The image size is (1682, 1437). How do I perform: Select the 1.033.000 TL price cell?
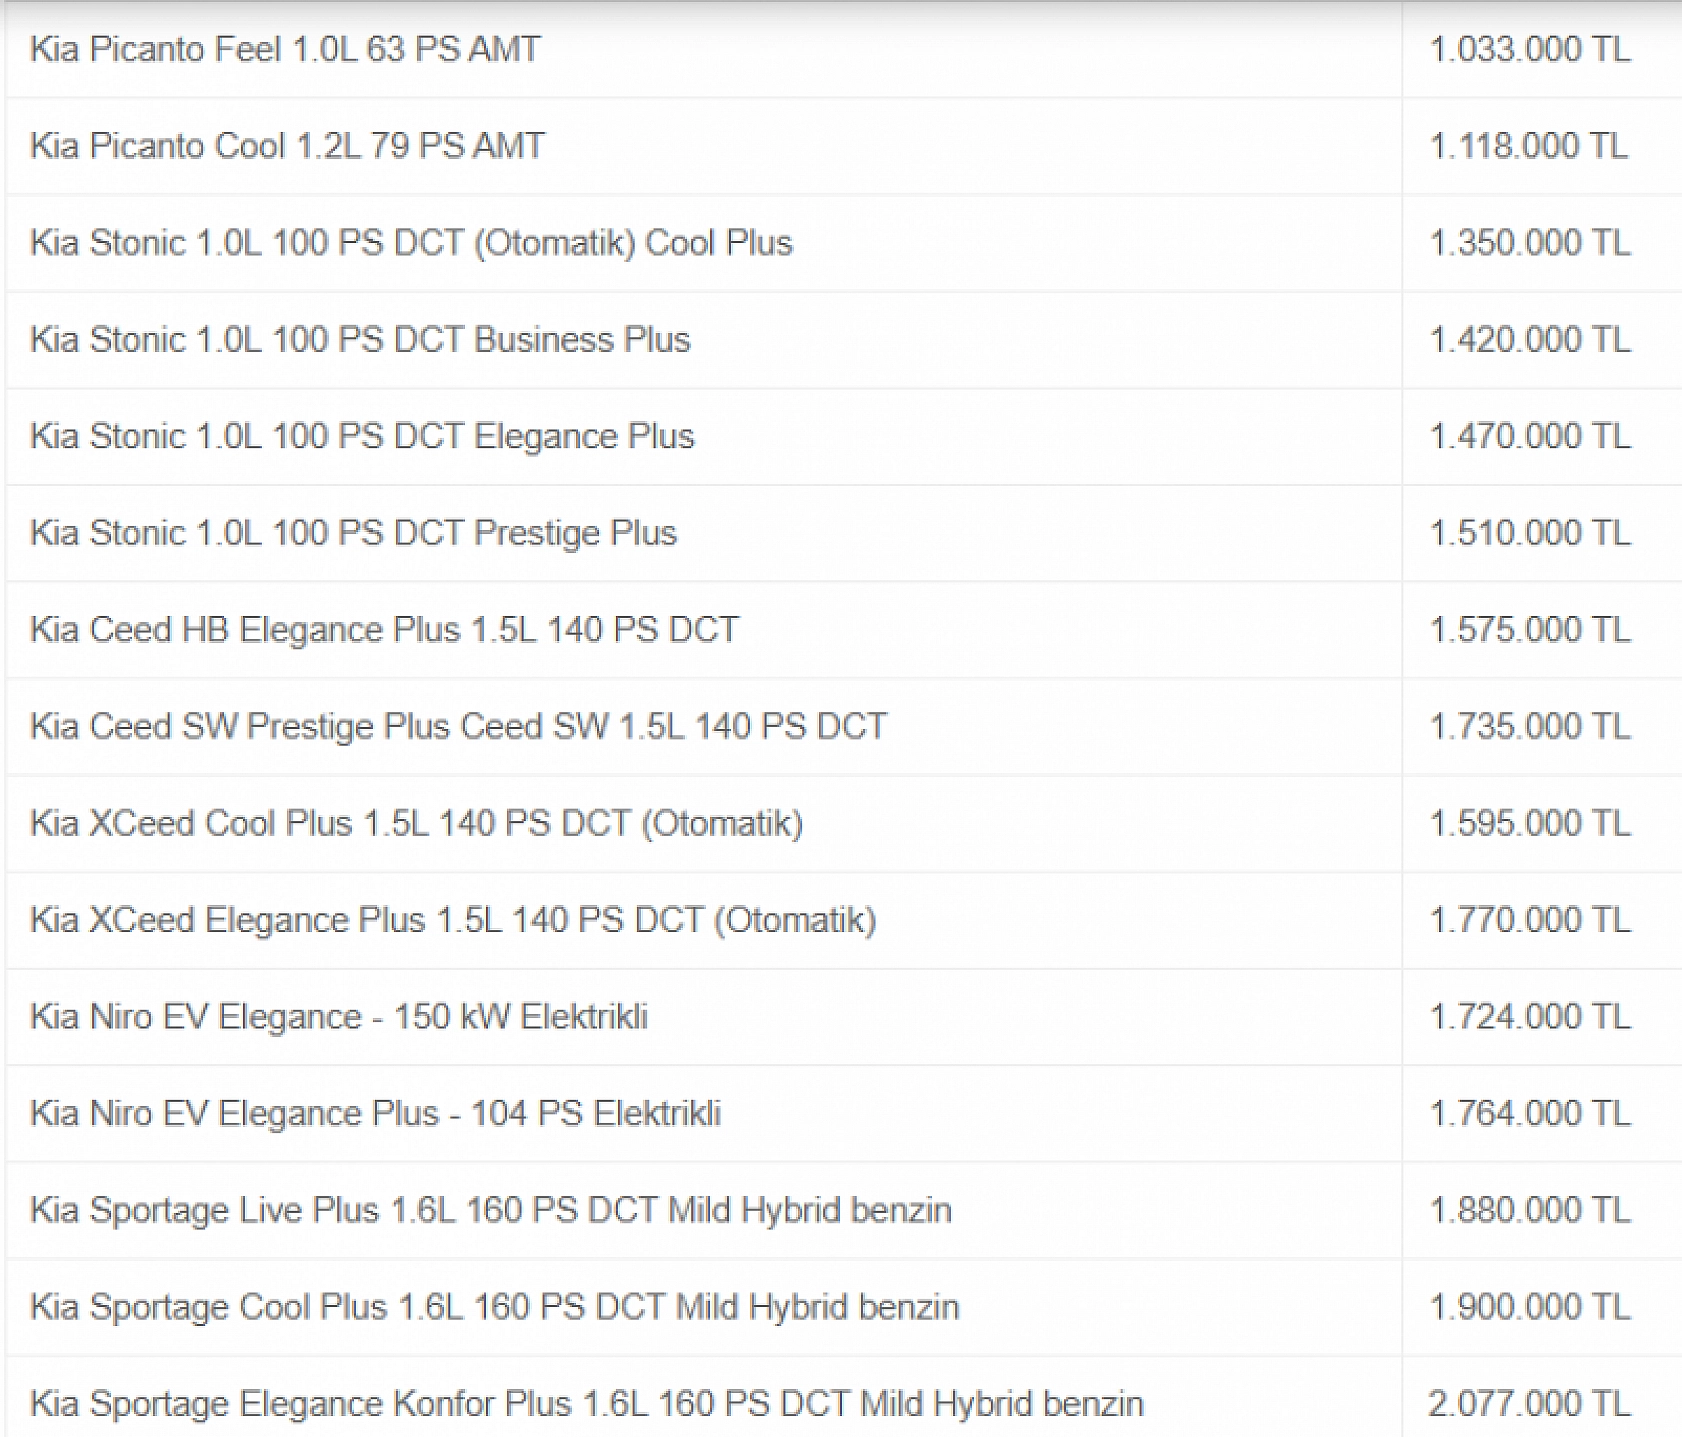tap(1529, 49)
